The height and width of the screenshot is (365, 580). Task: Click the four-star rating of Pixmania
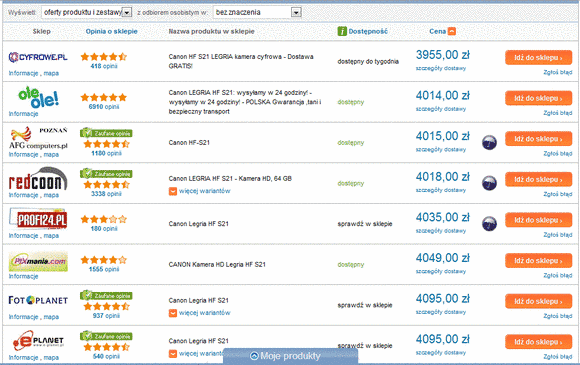[104, 260]
